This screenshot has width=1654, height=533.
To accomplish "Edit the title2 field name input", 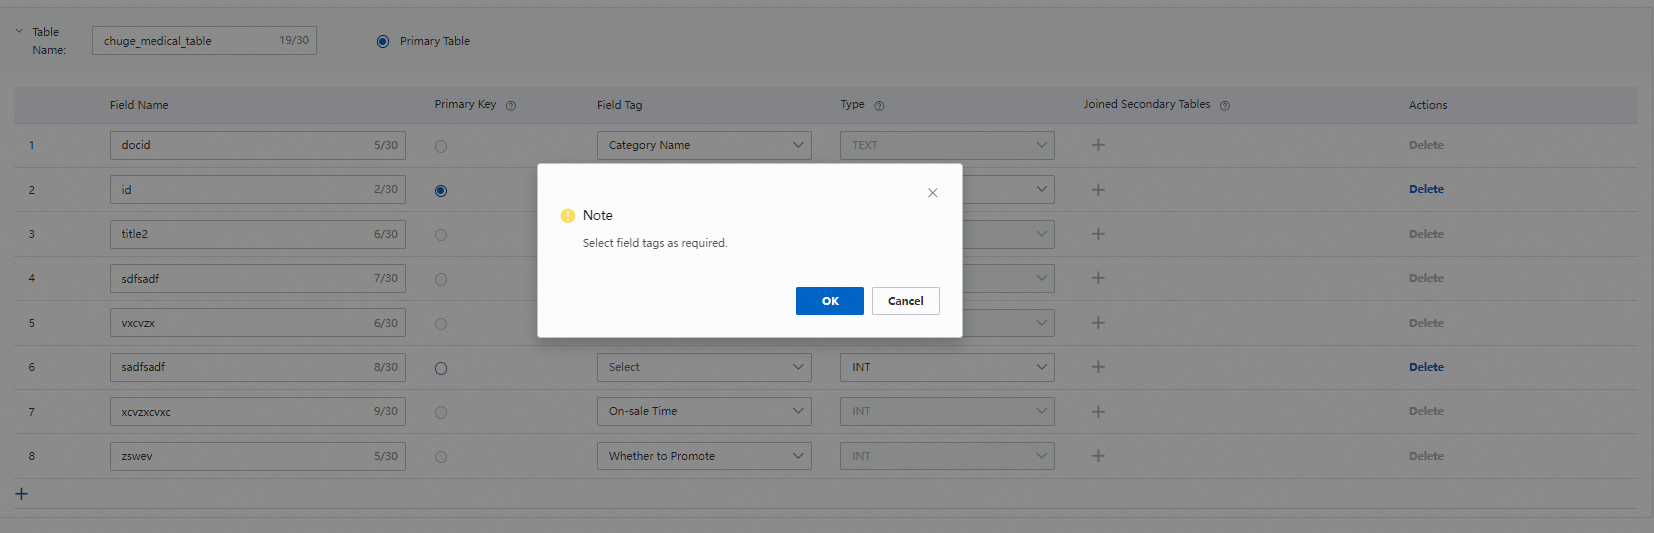I will pos(258,234).
